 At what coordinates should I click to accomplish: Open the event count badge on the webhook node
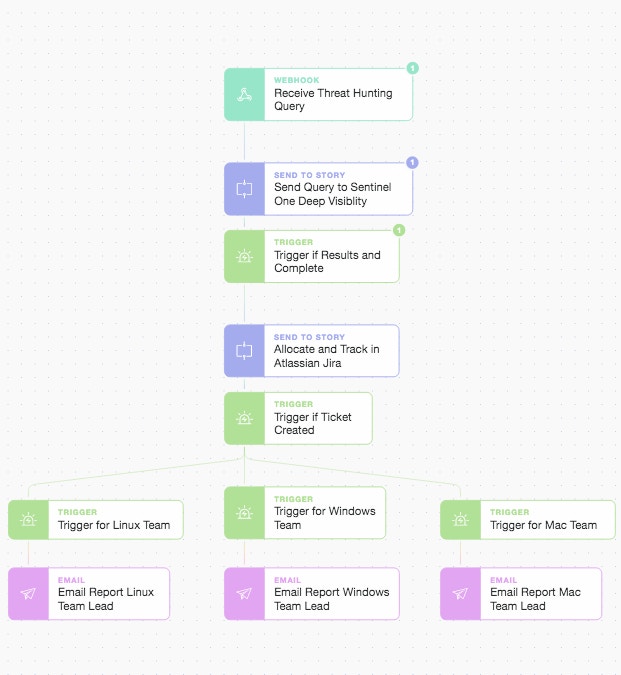[x=412, y=68]
